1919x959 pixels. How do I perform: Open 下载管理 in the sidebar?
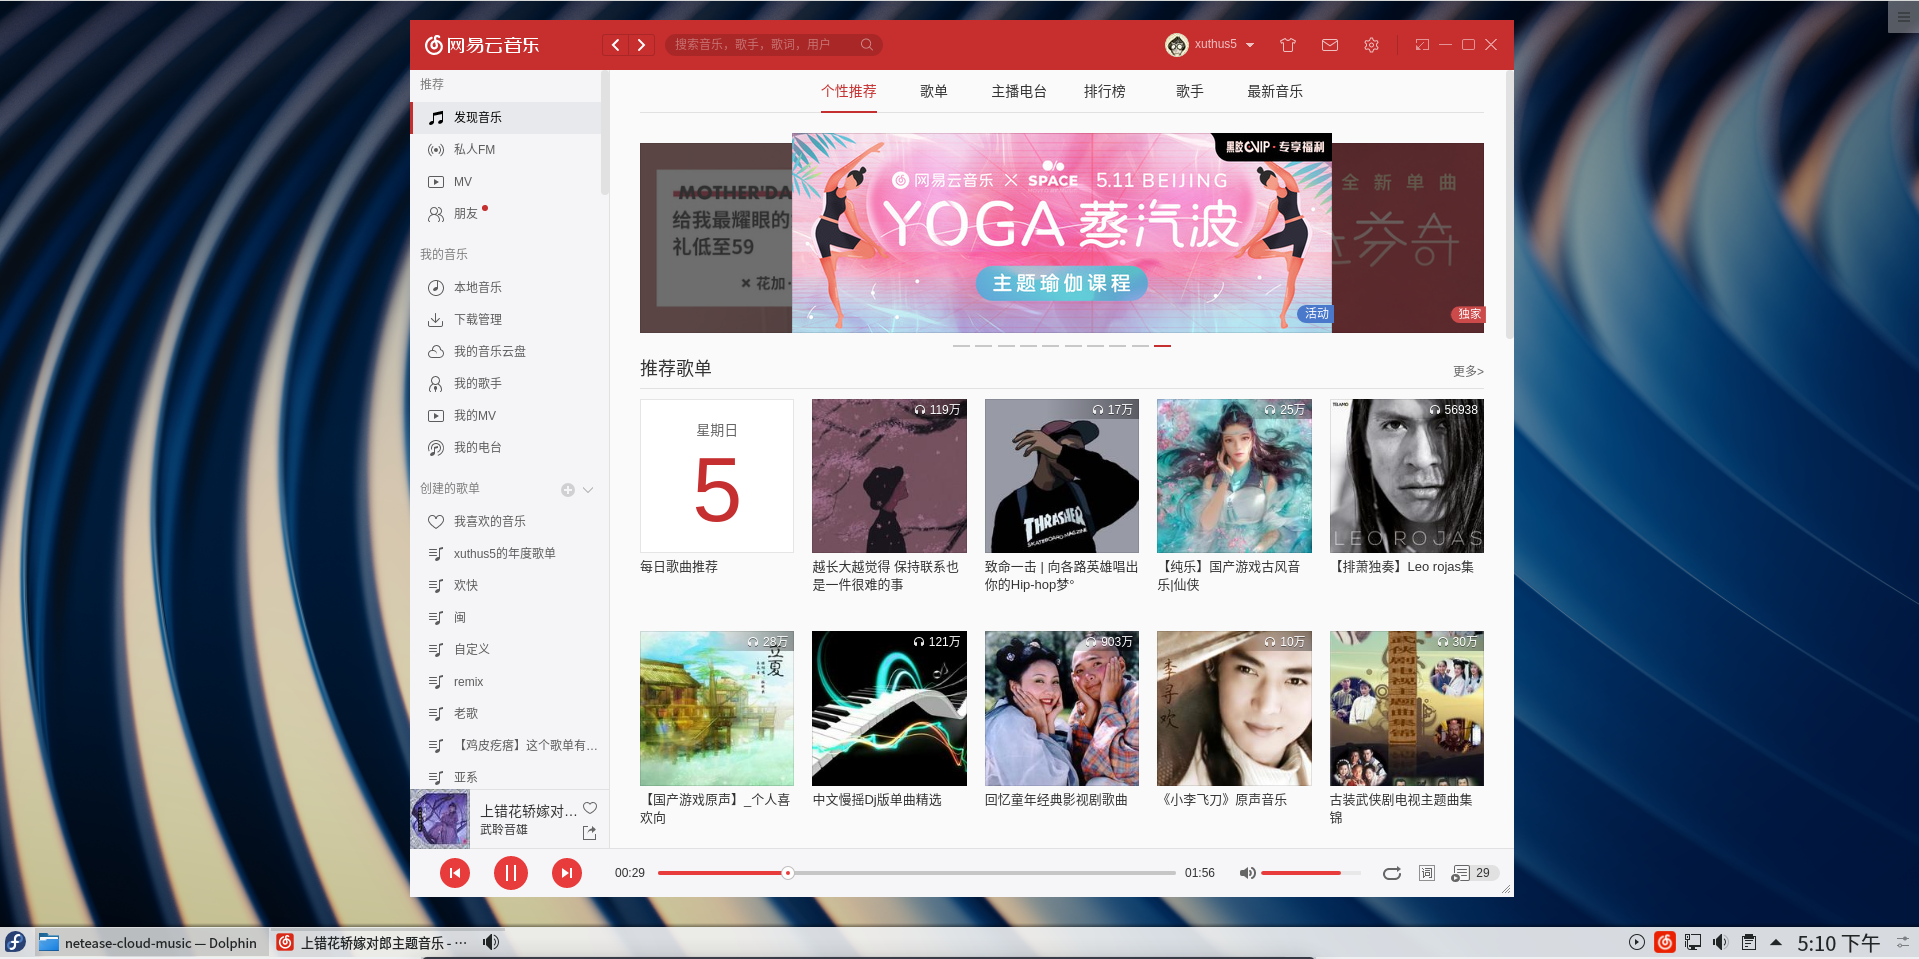coord(506,320)
